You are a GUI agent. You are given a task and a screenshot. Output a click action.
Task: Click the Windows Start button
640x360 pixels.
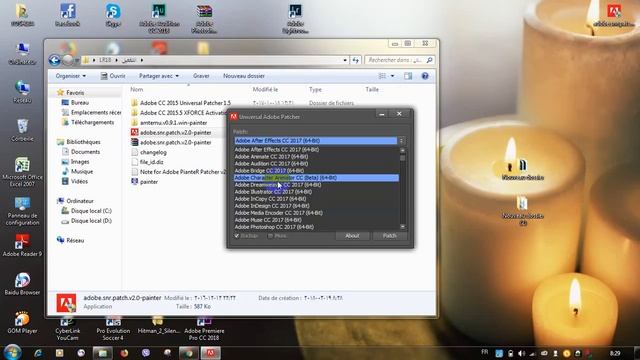tap(13, 352)
